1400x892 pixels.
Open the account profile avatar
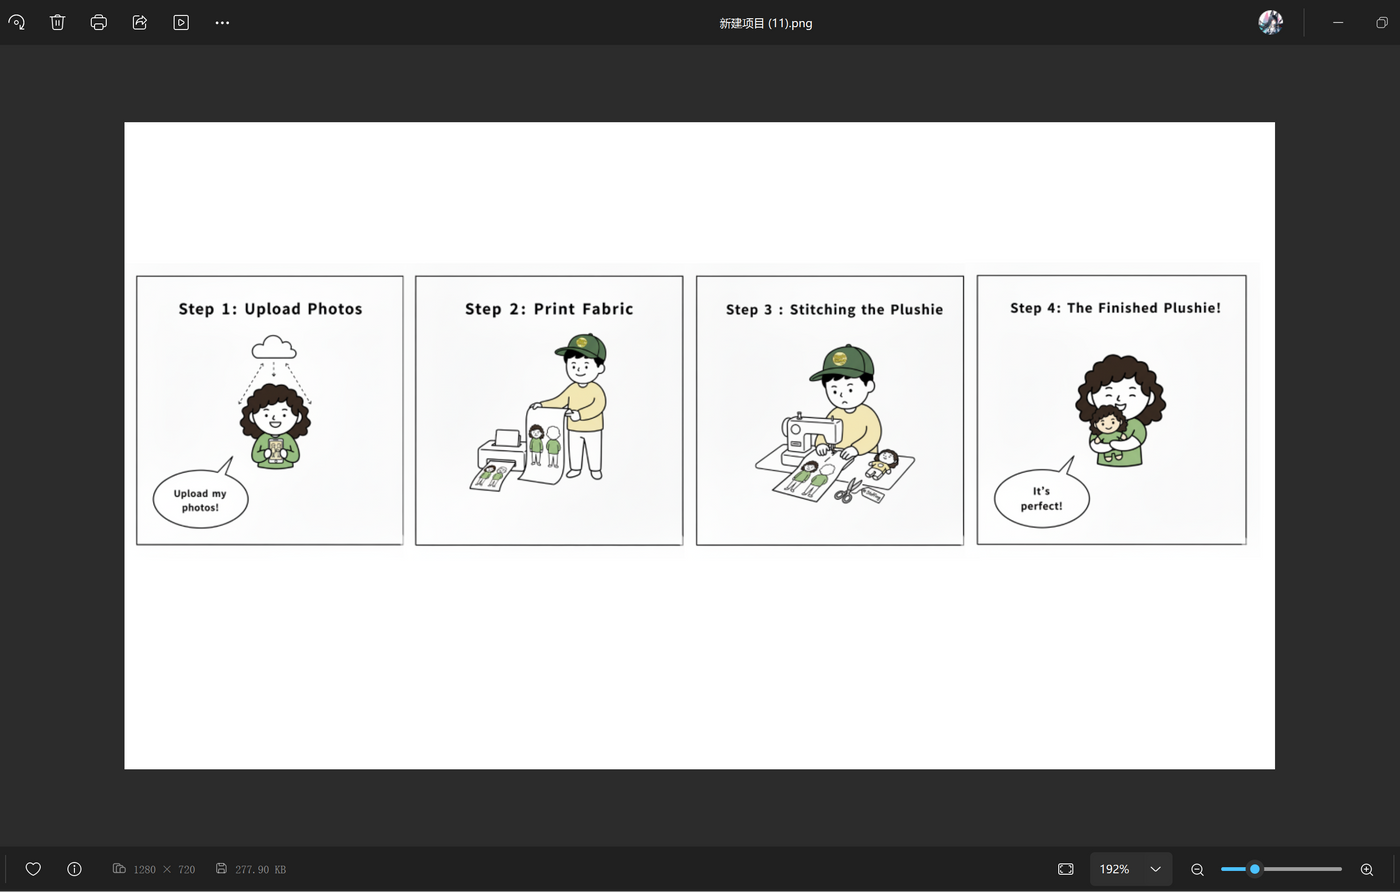pos(1270,22)
